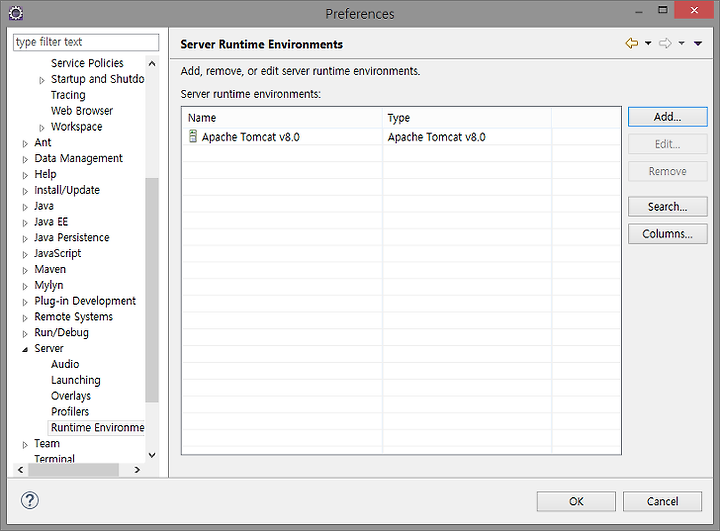Maximize the Preferences window
Image resolution: width=720 pixels, height=531 pixels.
pos(663,9)
